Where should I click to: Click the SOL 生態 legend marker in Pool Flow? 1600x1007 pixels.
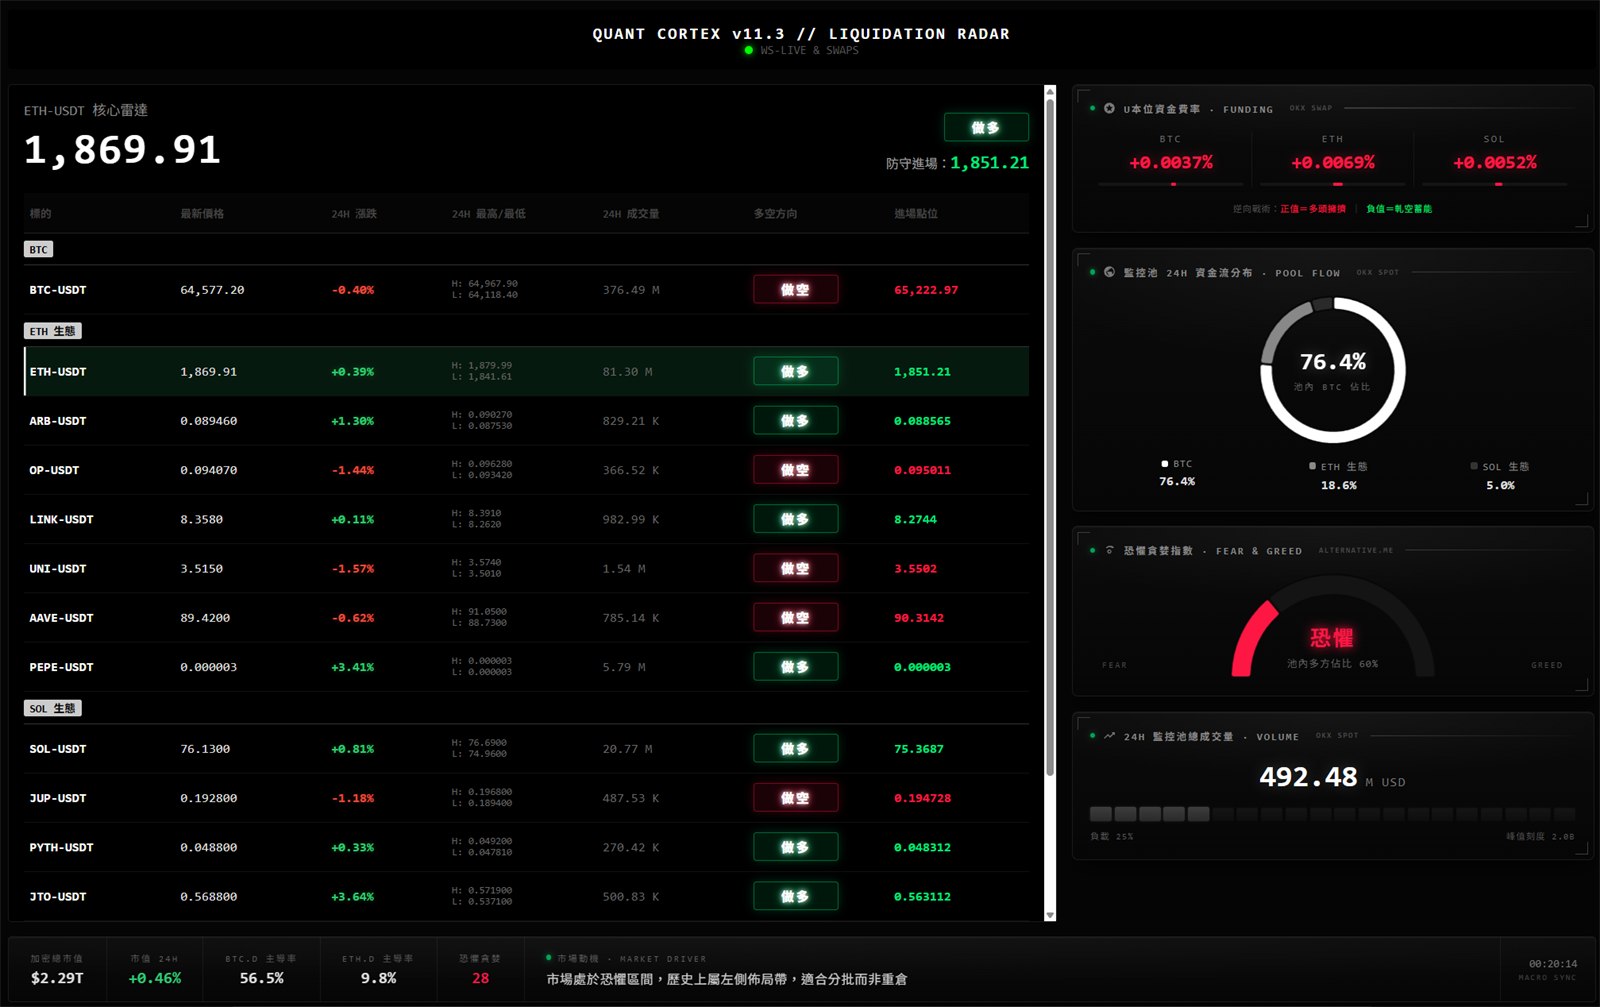pyautogui.click(x=1474, y=466)
